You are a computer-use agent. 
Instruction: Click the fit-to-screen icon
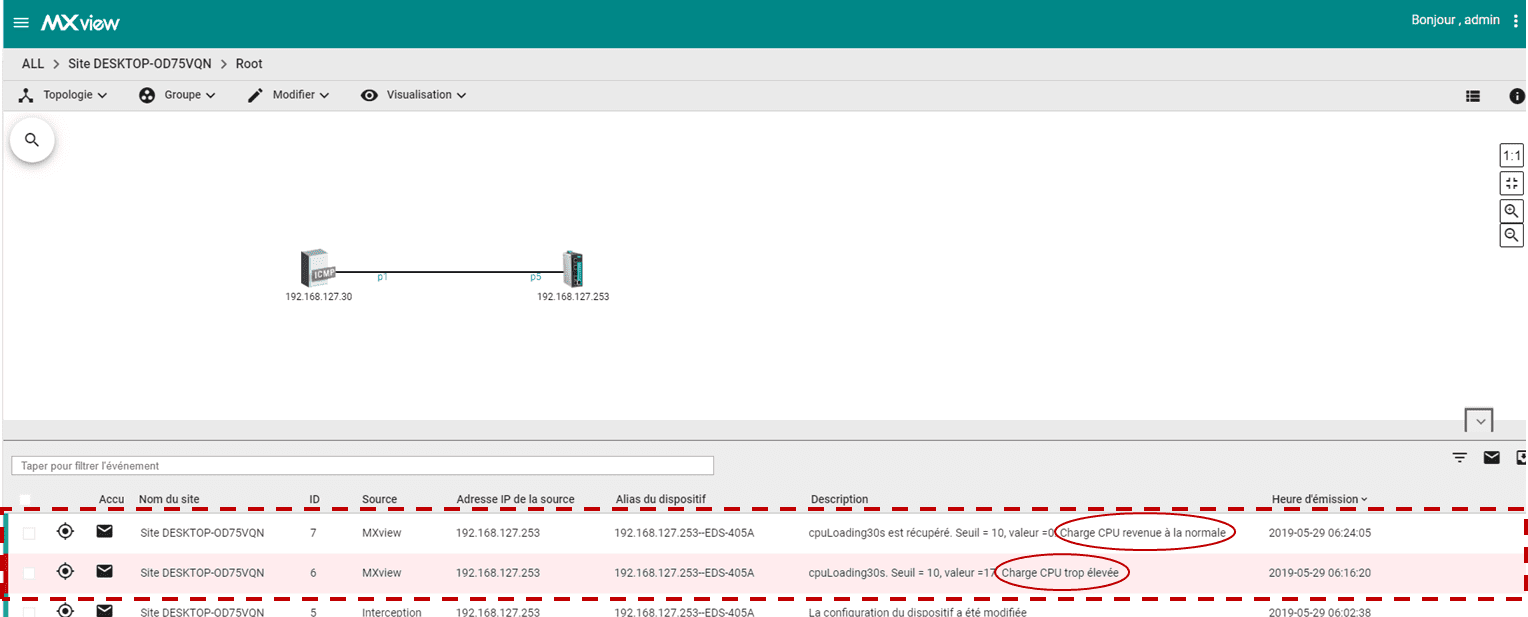(1511, 183)
